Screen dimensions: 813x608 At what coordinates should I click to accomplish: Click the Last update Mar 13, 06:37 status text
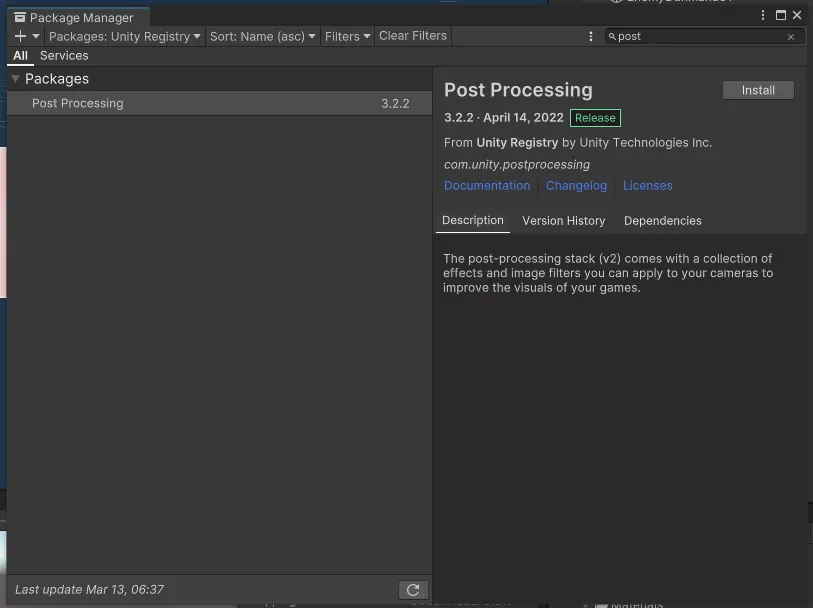click(89, 589)
